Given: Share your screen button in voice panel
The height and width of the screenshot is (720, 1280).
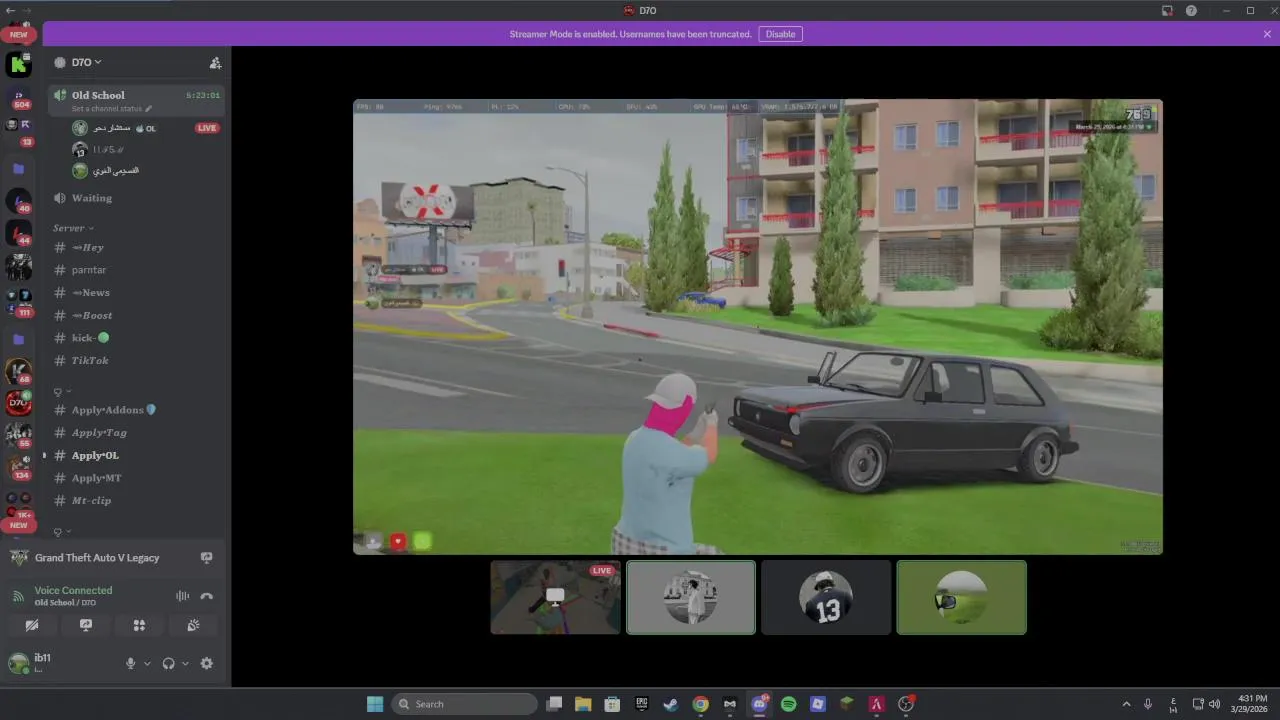Looking at the screenshot, I should point(86,625).
